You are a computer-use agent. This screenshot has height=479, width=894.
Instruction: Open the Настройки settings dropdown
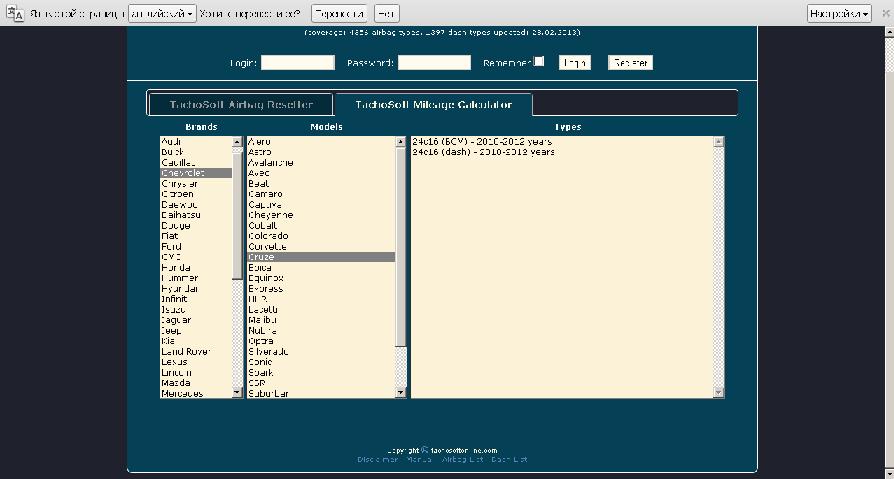click(838, 14)
